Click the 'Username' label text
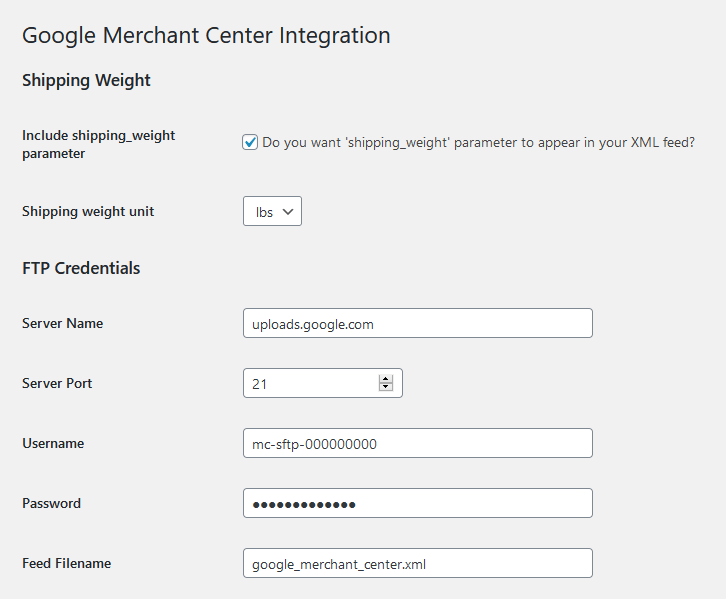The image size is (726, 599). (53, 443)
